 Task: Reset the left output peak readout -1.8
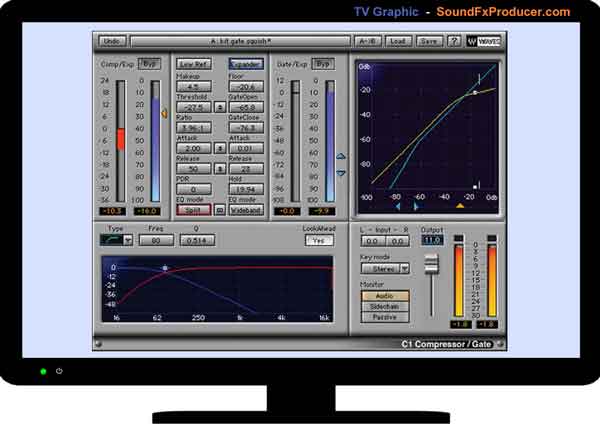pos(461,325)
